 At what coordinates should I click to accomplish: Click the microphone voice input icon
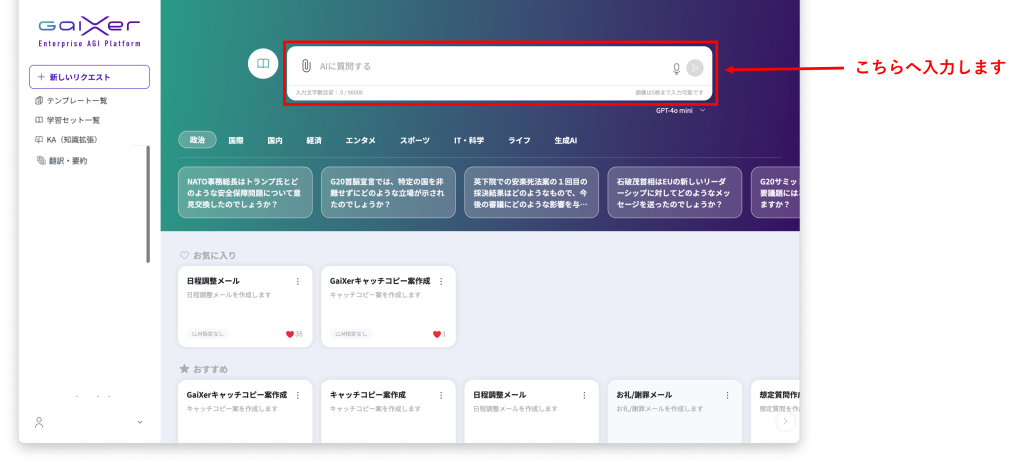tap(676, 68)
